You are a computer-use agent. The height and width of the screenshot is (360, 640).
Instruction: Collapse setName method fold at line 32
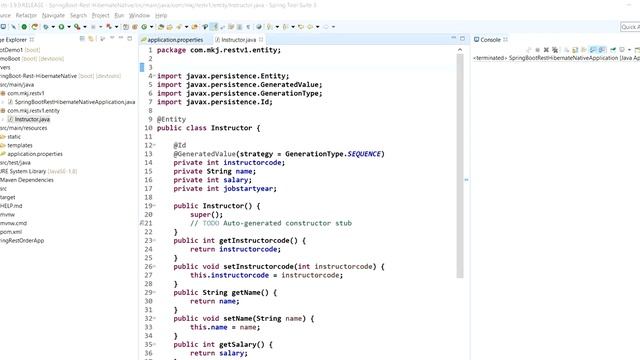[154, 318]
